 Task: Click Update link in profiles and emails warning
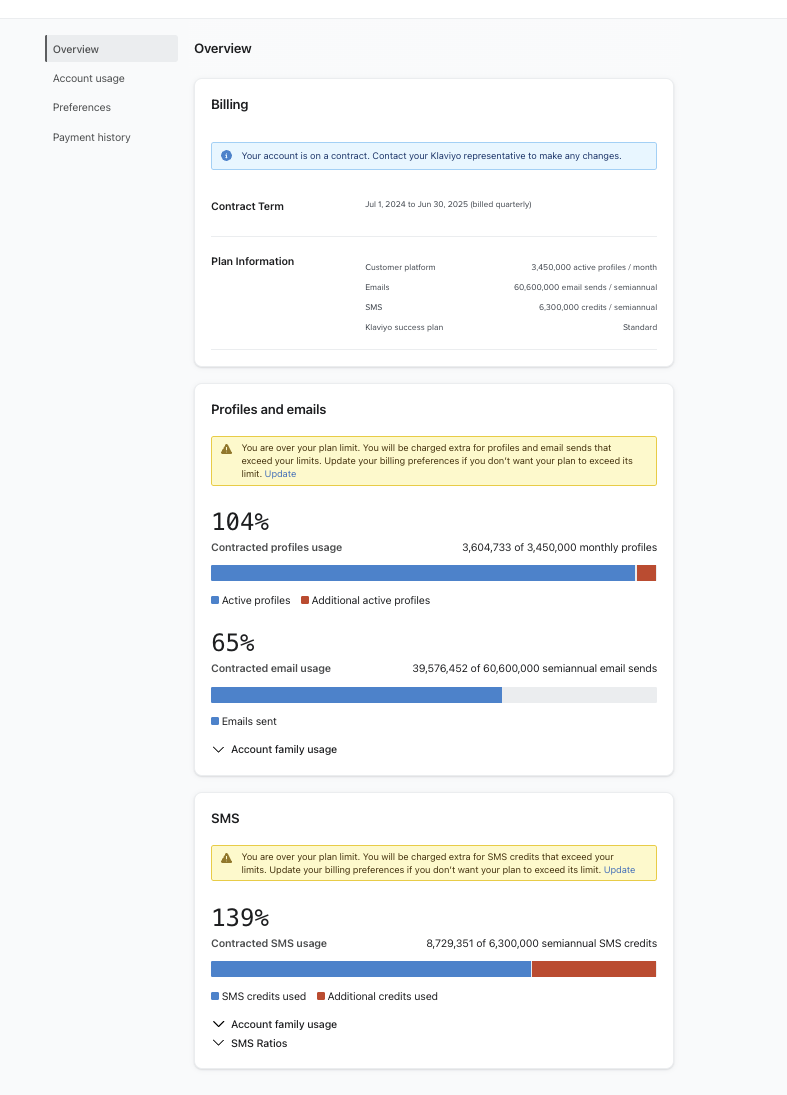[280, 474]
